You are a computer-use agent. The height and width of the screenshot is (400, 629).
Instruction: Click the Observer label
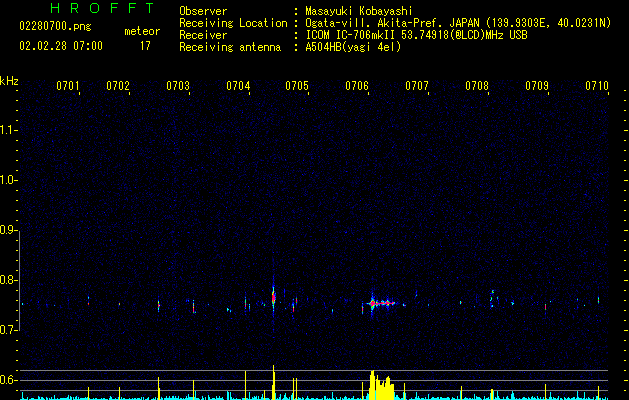pyautogui.click(x=203, y=11)
